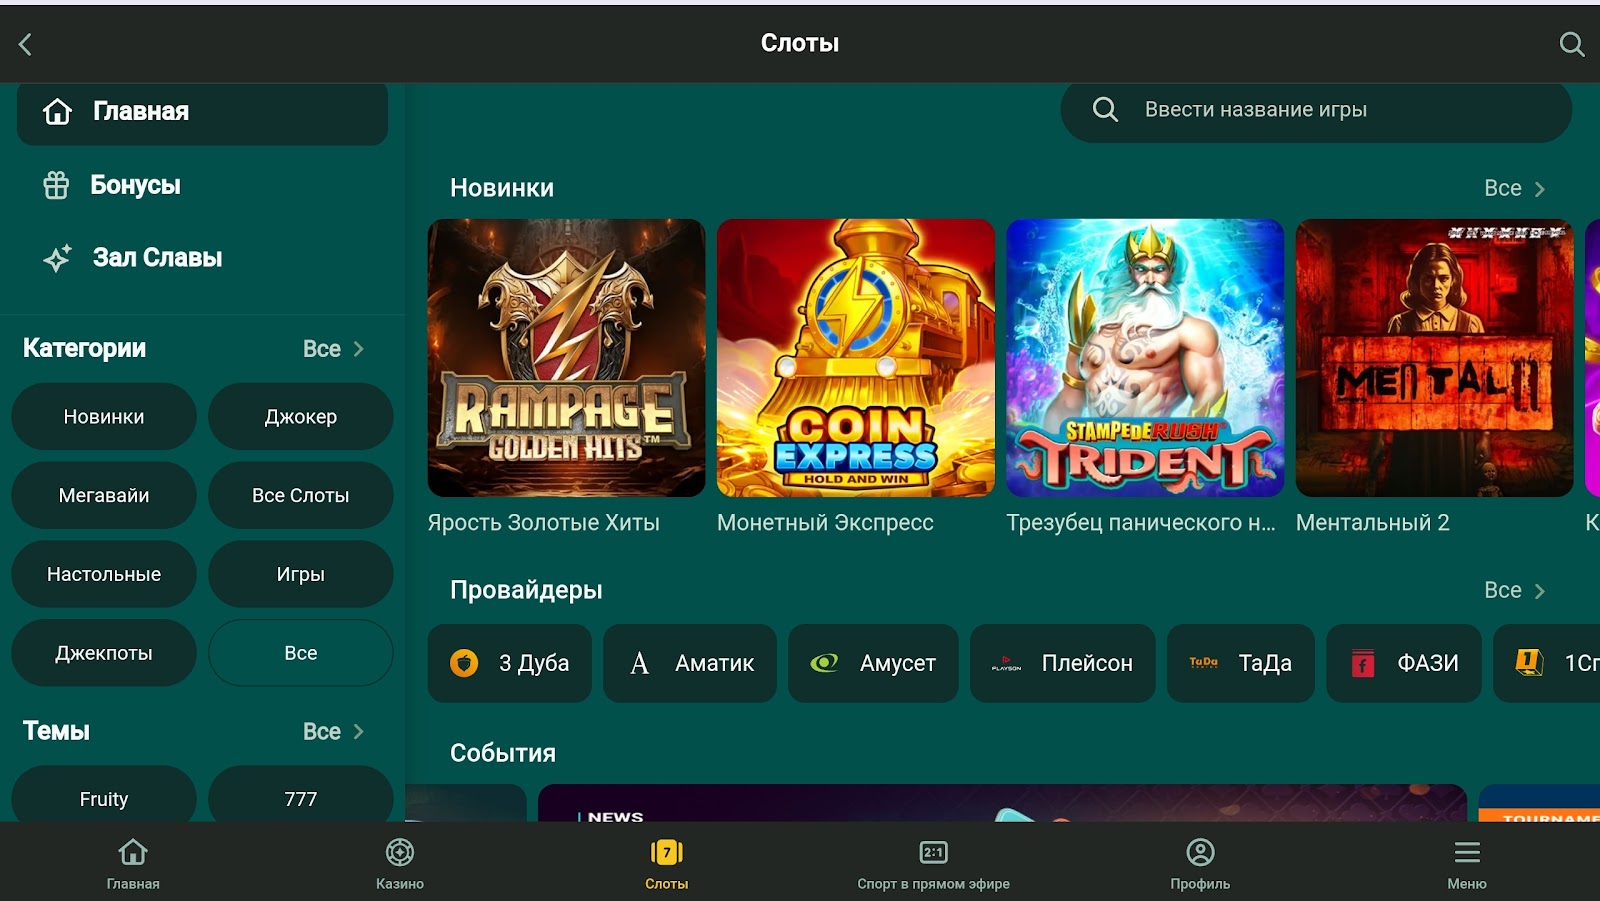The height and width of the screenshot is (901, 1600).
Task: Tap the Казино icon in bottom bar
Action: point(400,864)
